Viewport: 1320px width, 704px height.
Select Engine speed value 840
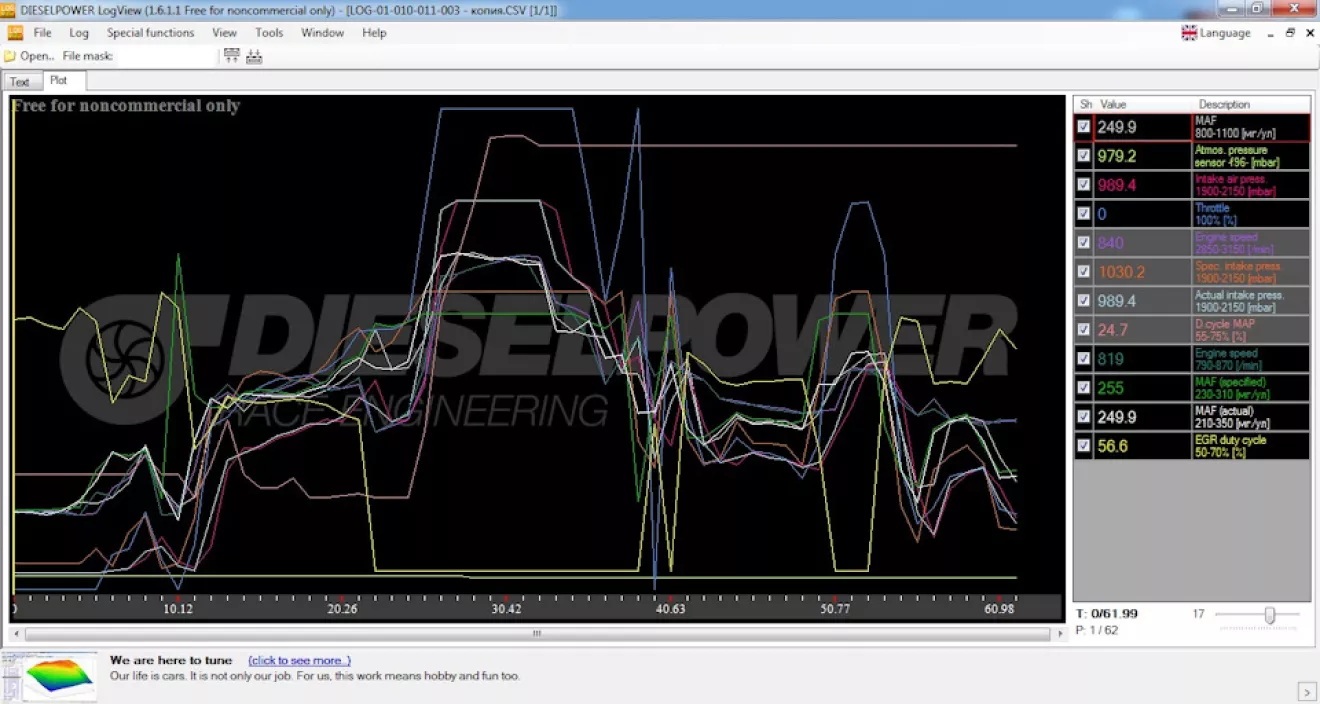click(1143, 243)
